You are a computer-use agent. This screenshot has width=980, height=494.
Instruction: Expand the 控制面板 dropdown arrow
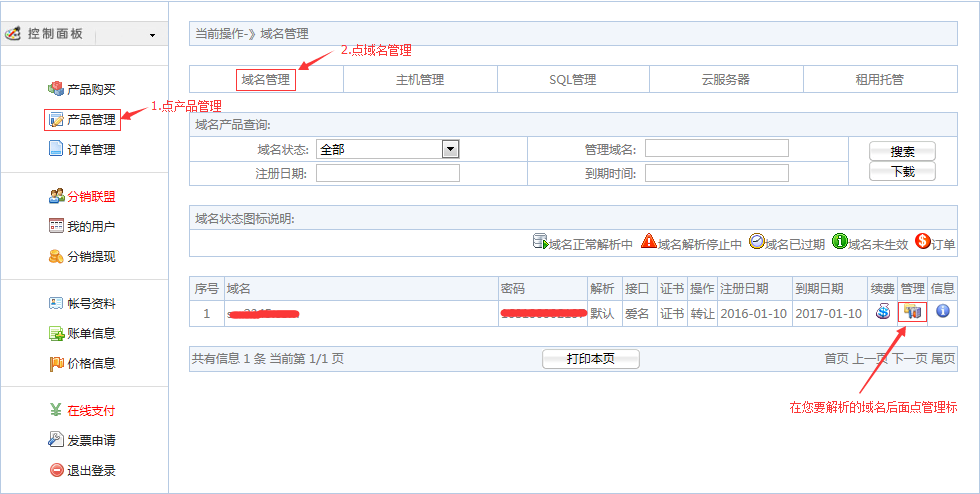(x=152, y=35)
